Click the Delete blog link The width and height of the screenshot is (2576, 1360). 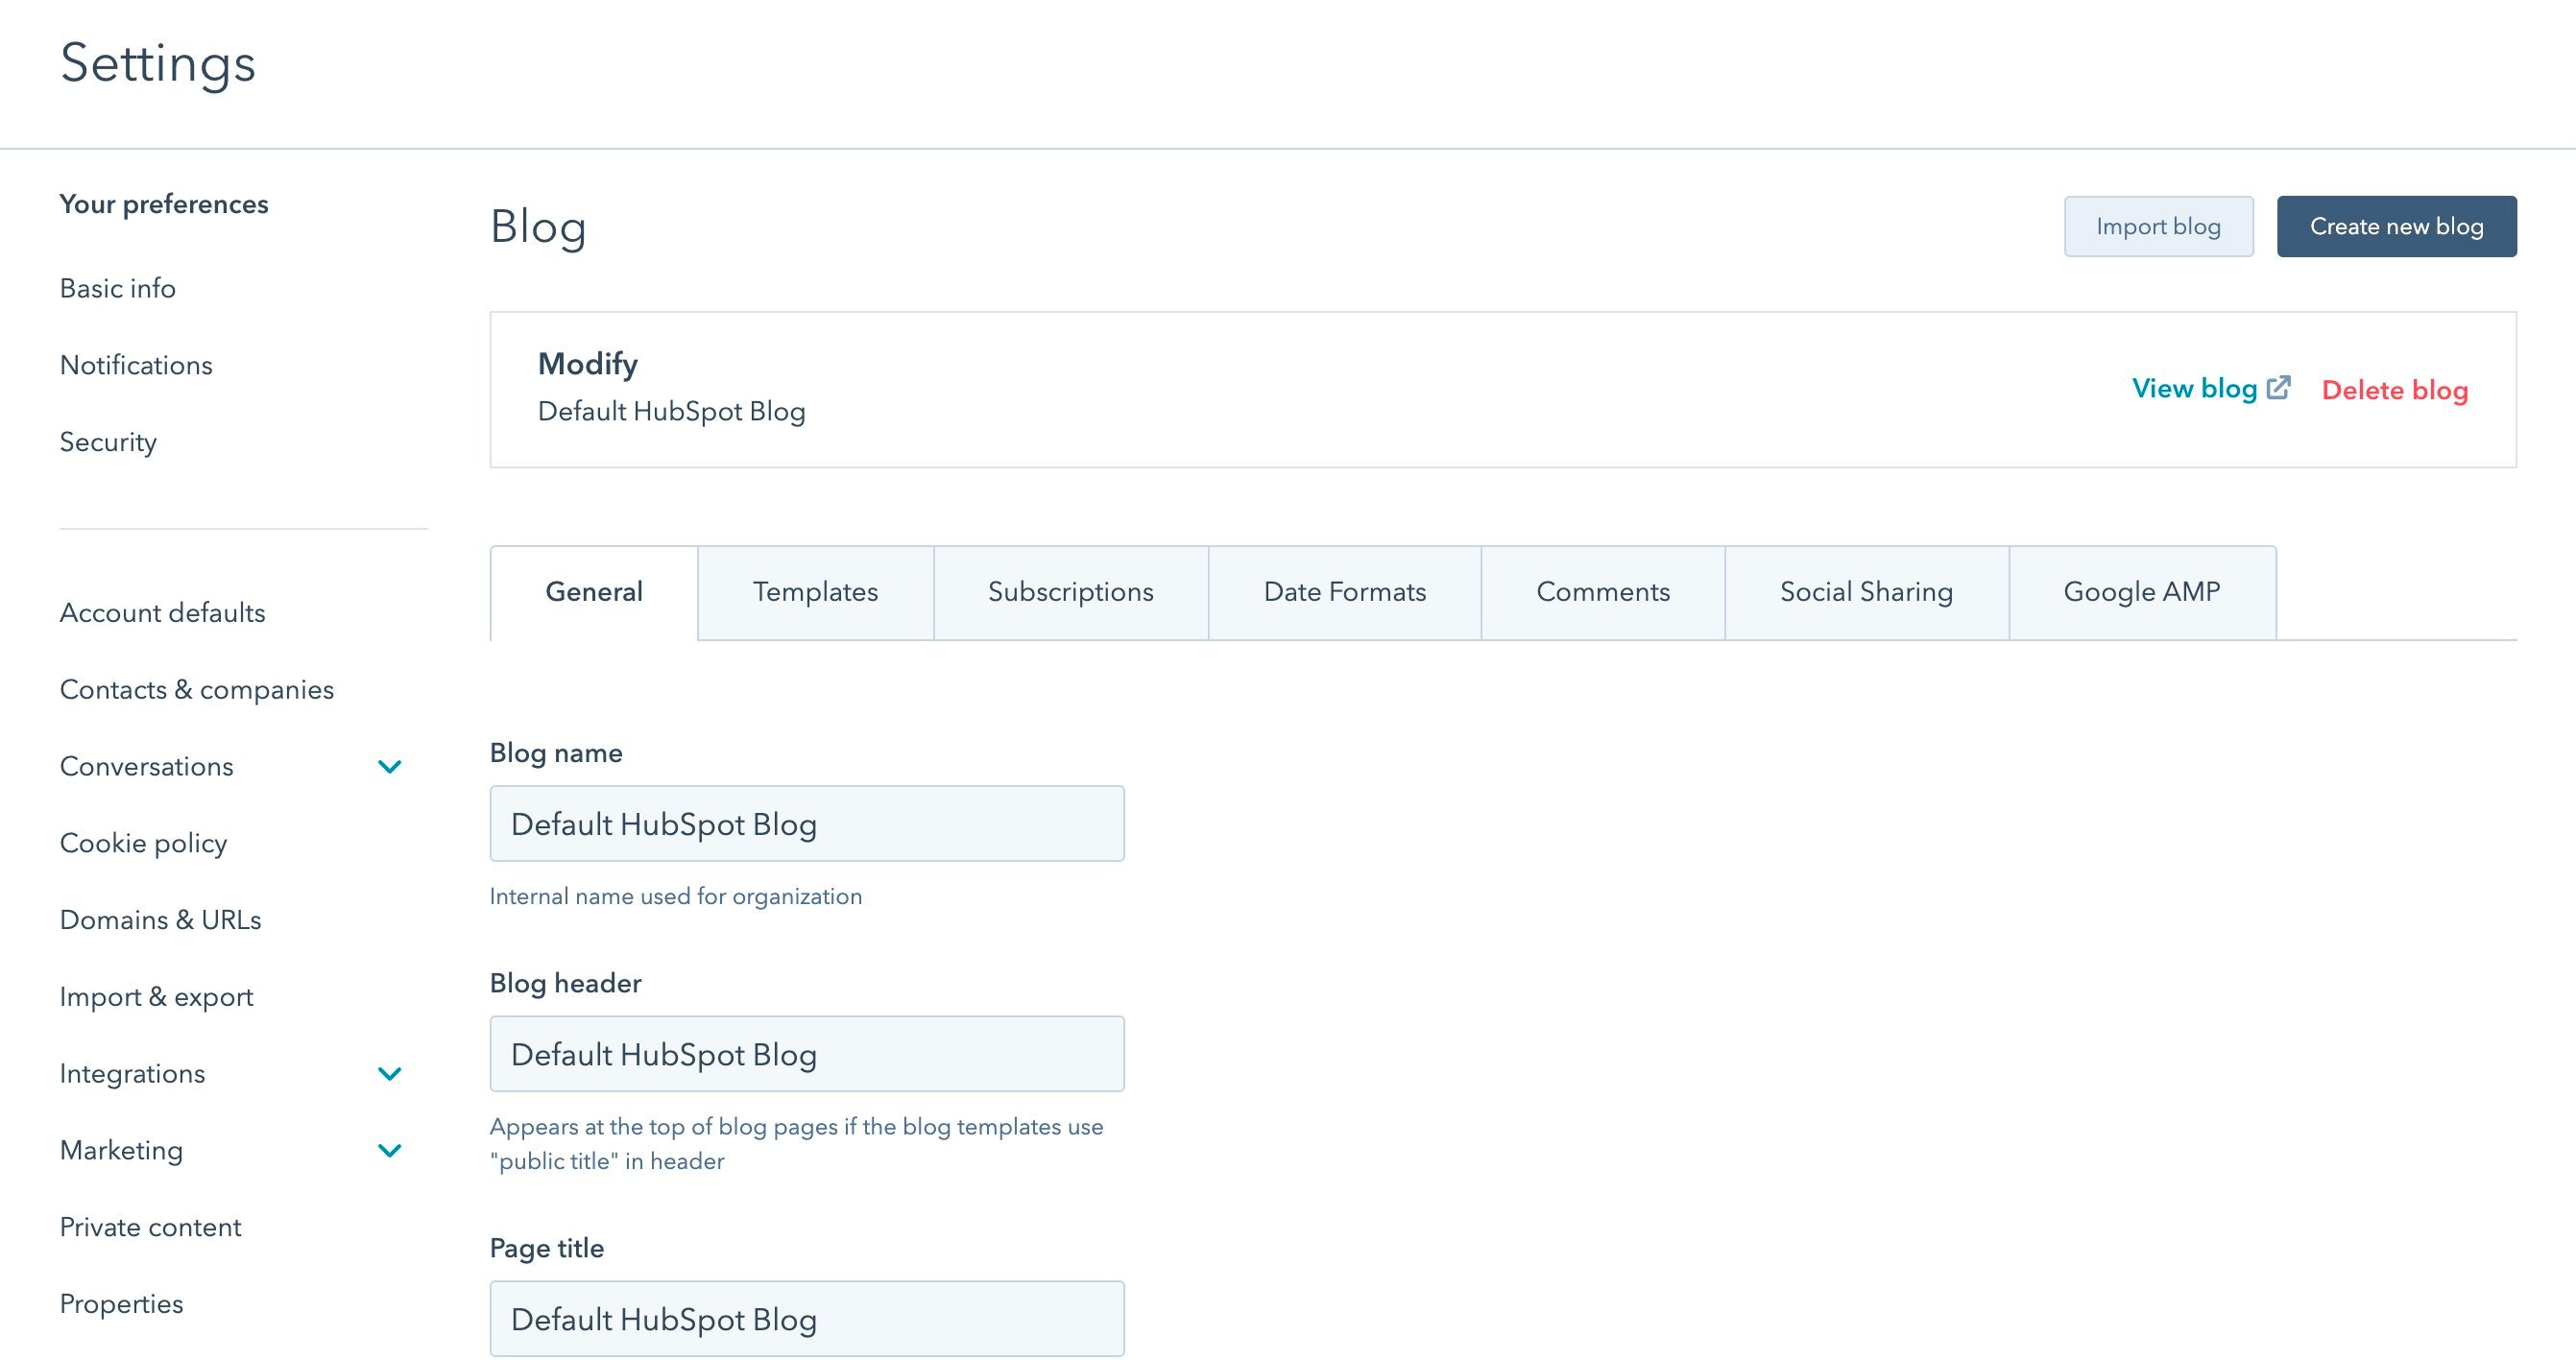click(x=2394, y=390)
